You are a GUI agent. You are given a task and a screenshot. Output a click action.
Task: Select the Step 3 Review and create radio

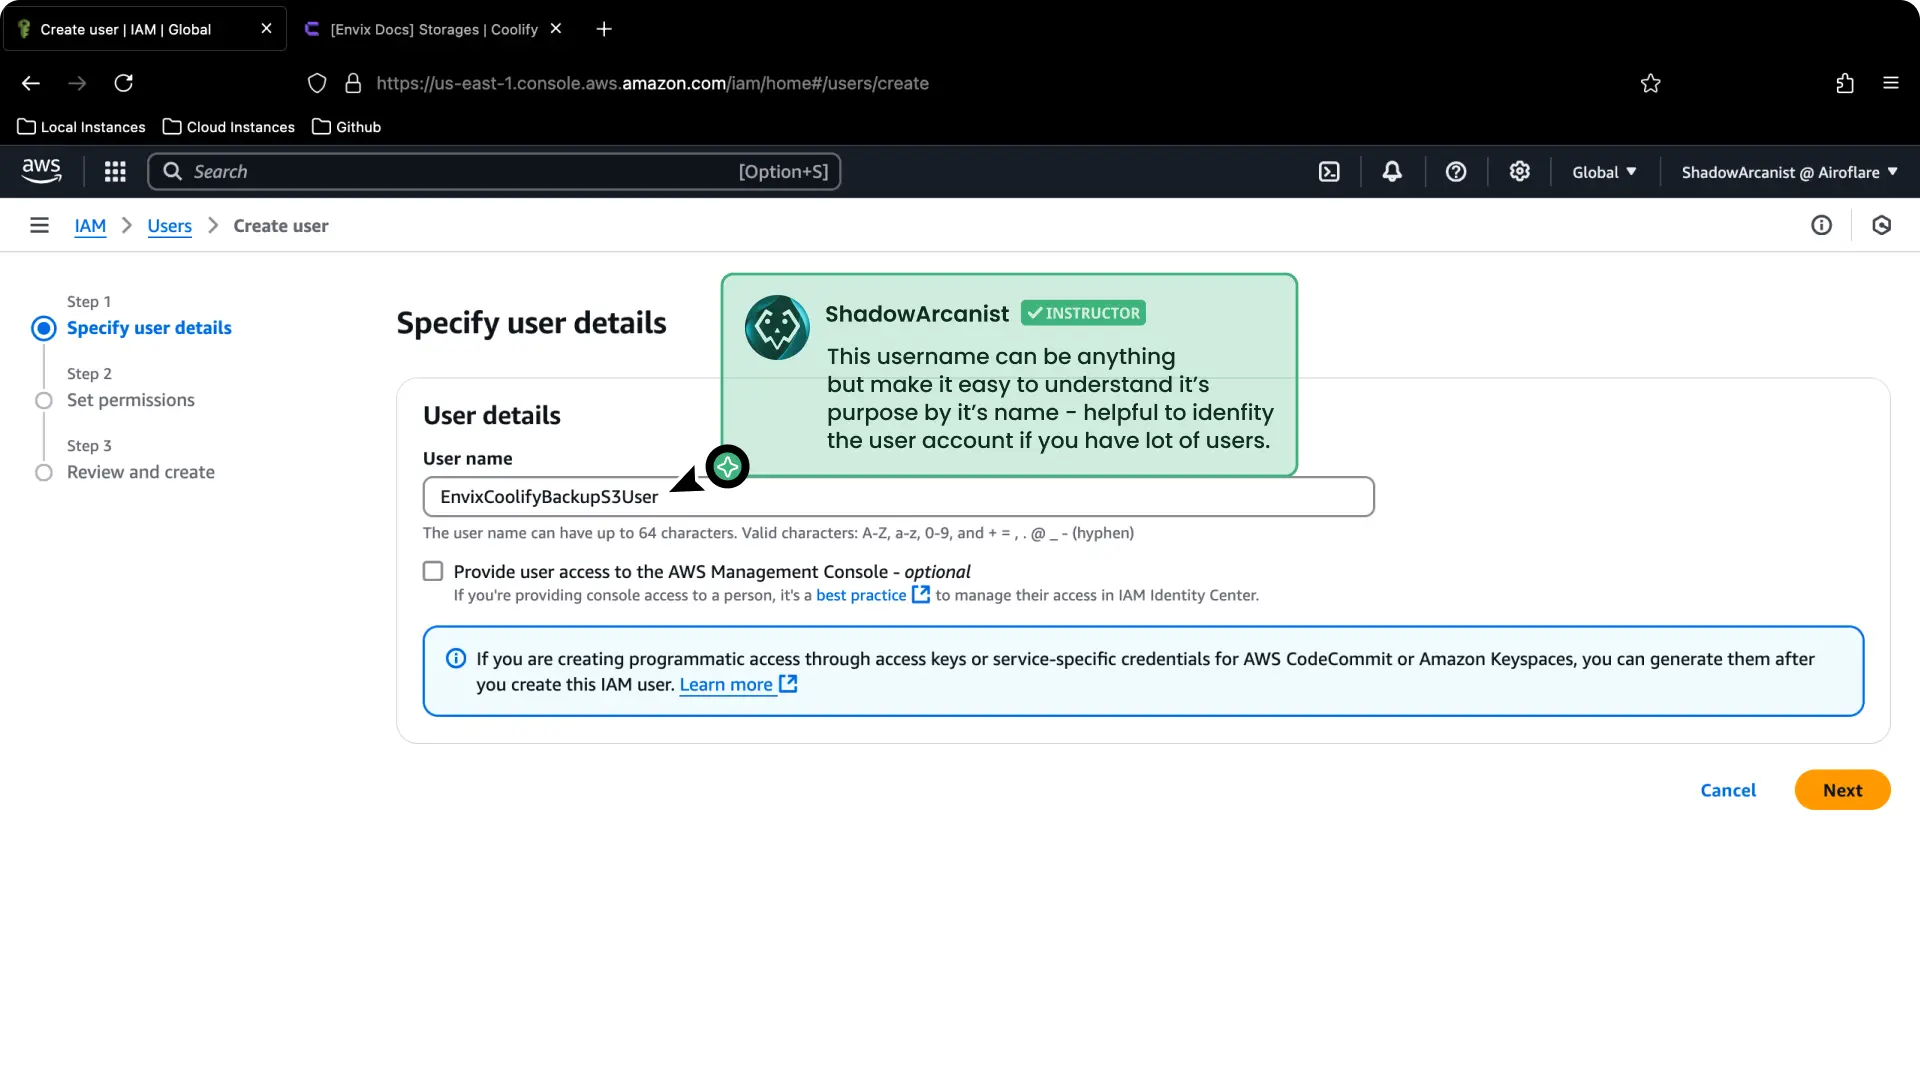[44, 473]
